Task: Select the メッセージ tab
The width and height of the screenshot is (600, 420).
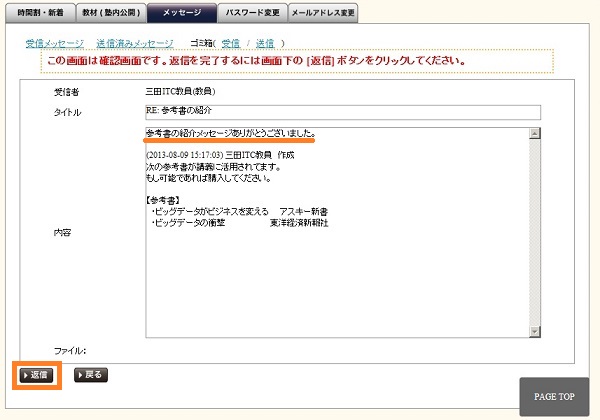Action: [x=180, y=12]
